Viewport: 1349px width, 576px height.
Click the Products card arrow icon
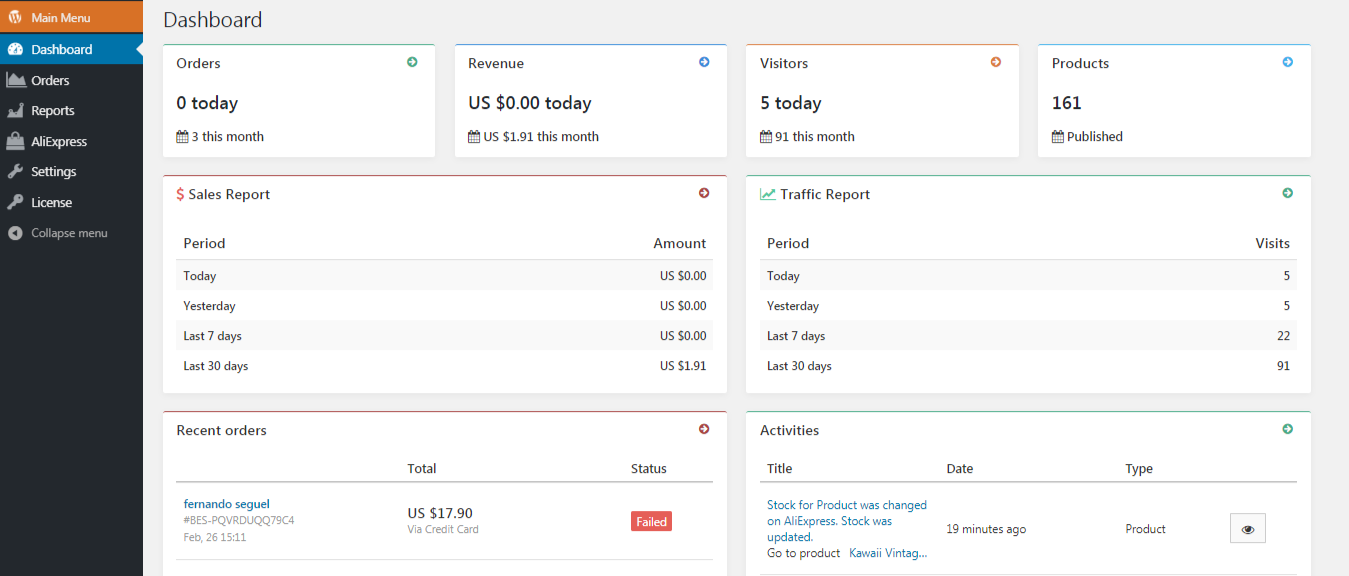(x=1288, y=62)
